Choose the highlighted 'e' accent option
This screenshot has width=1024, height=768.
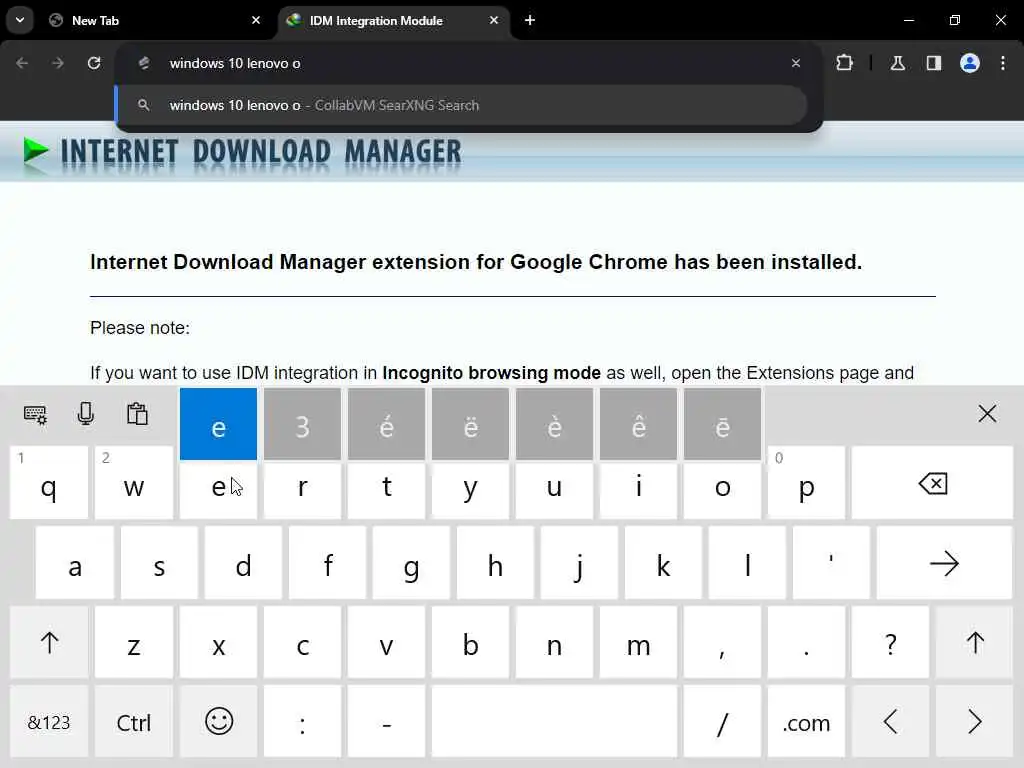[x=218, y=424]
